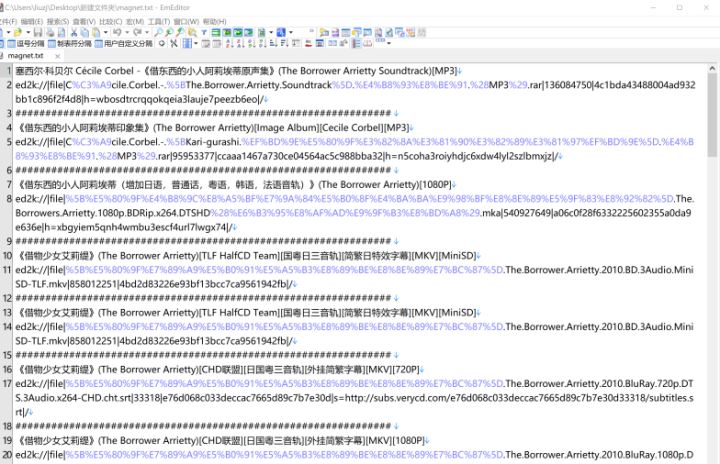Open the 帮助(H) menu

(214, 21)
